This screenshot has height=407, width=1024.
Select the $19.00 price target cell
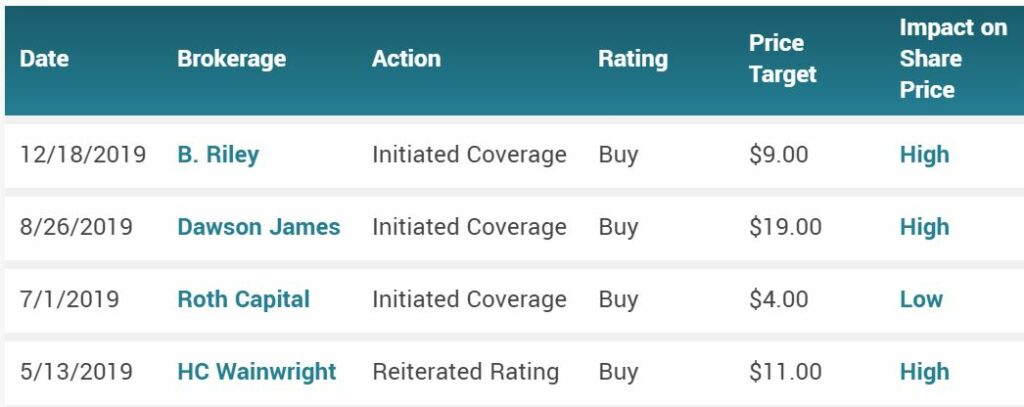(x=786, y=227)
